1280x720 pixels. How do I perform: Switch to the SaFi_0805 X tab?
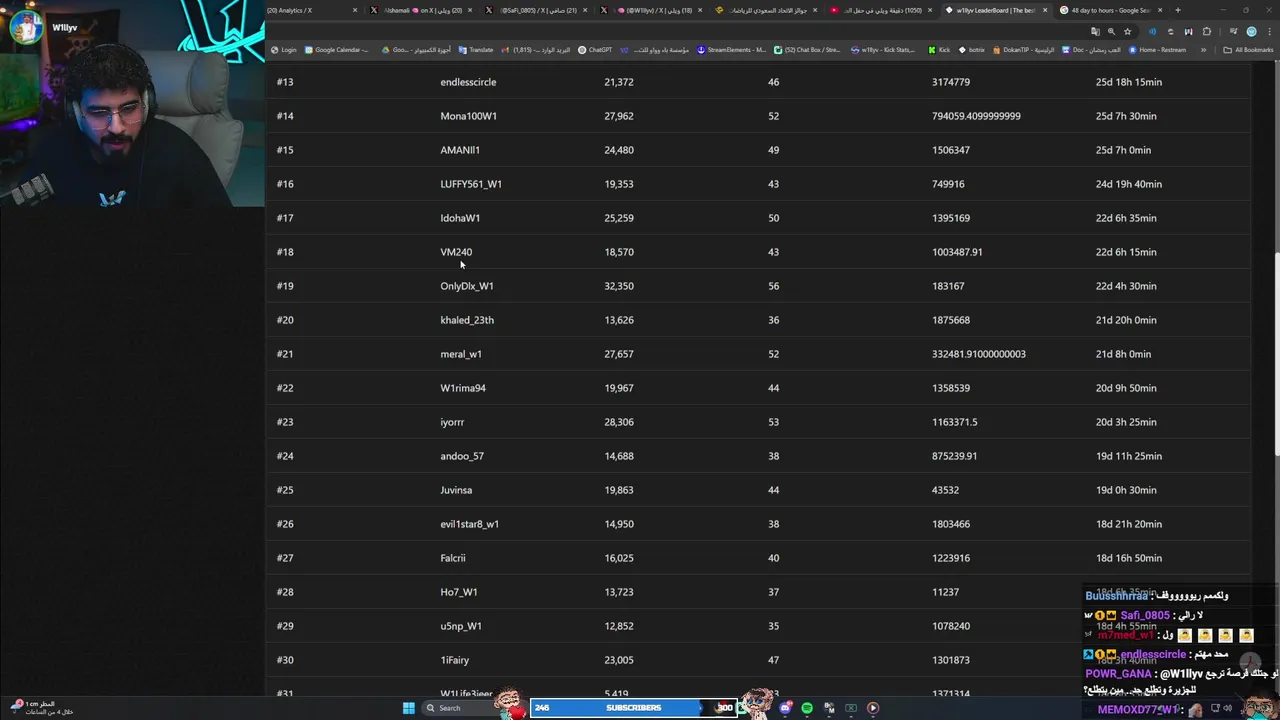pos(535,10)
